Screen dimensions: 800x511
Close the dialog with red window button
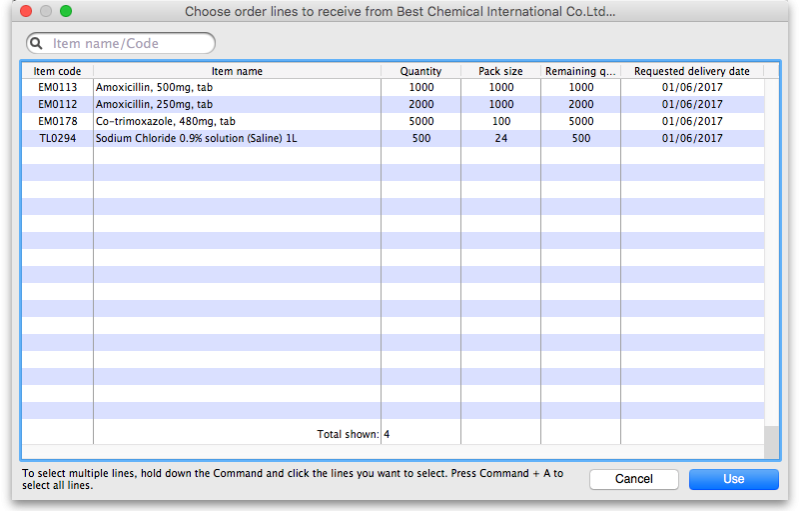(26, 11)
